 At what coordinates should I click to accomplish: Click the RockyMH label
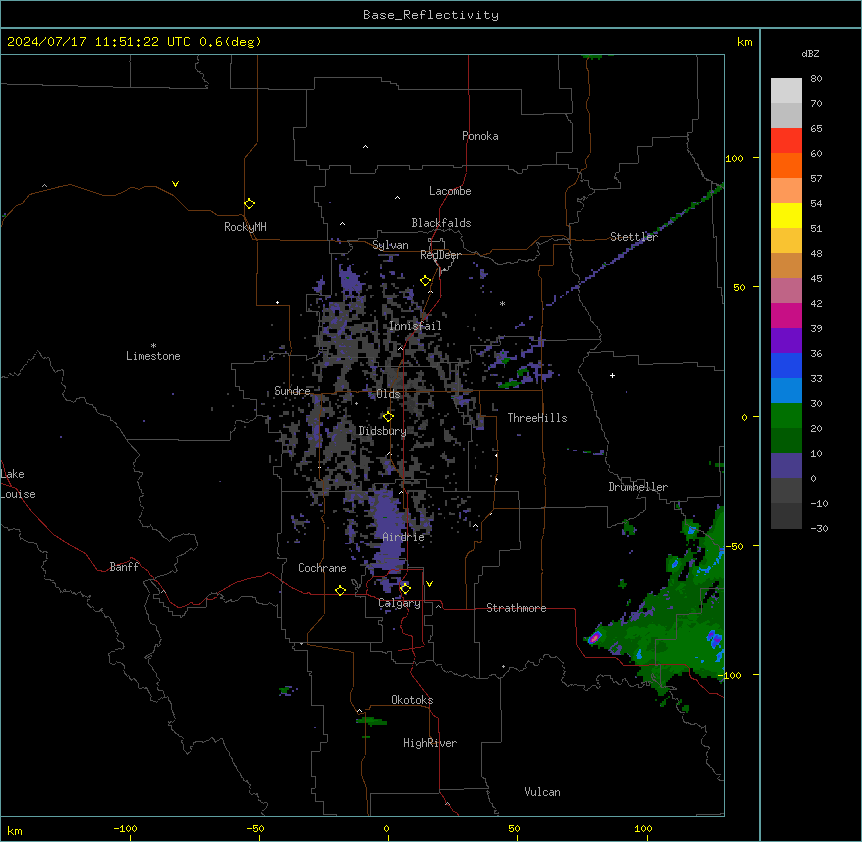tap(245, 227)
